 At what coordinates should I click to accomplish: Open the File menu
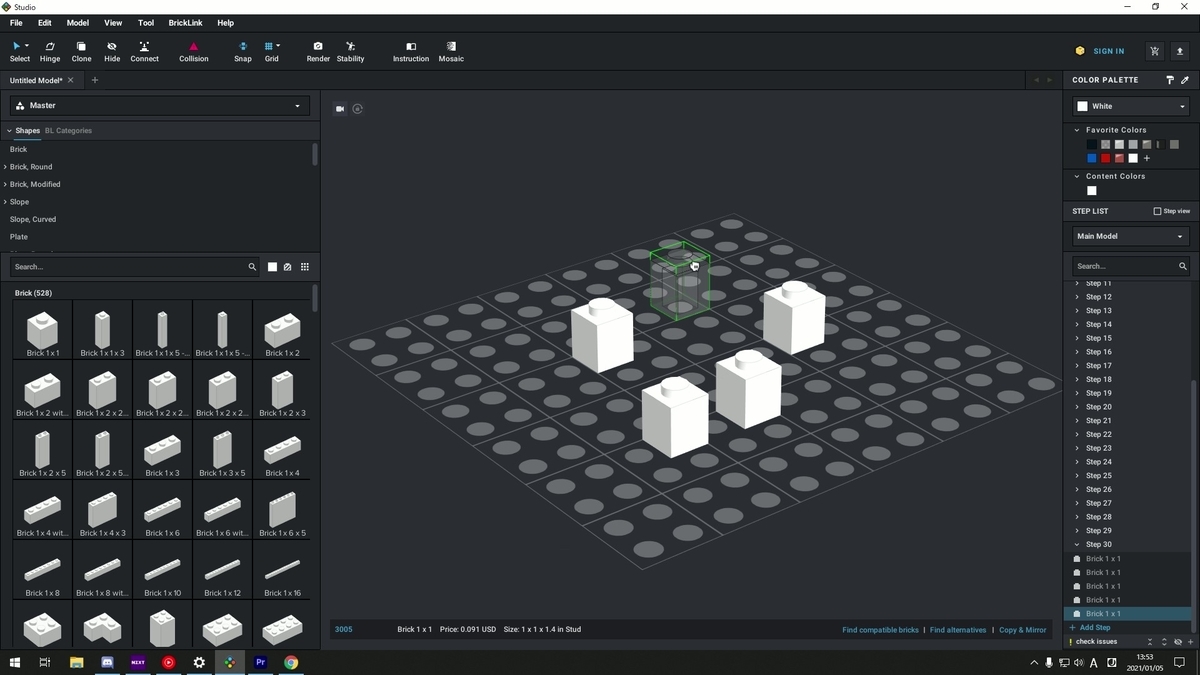coord(16,22)
